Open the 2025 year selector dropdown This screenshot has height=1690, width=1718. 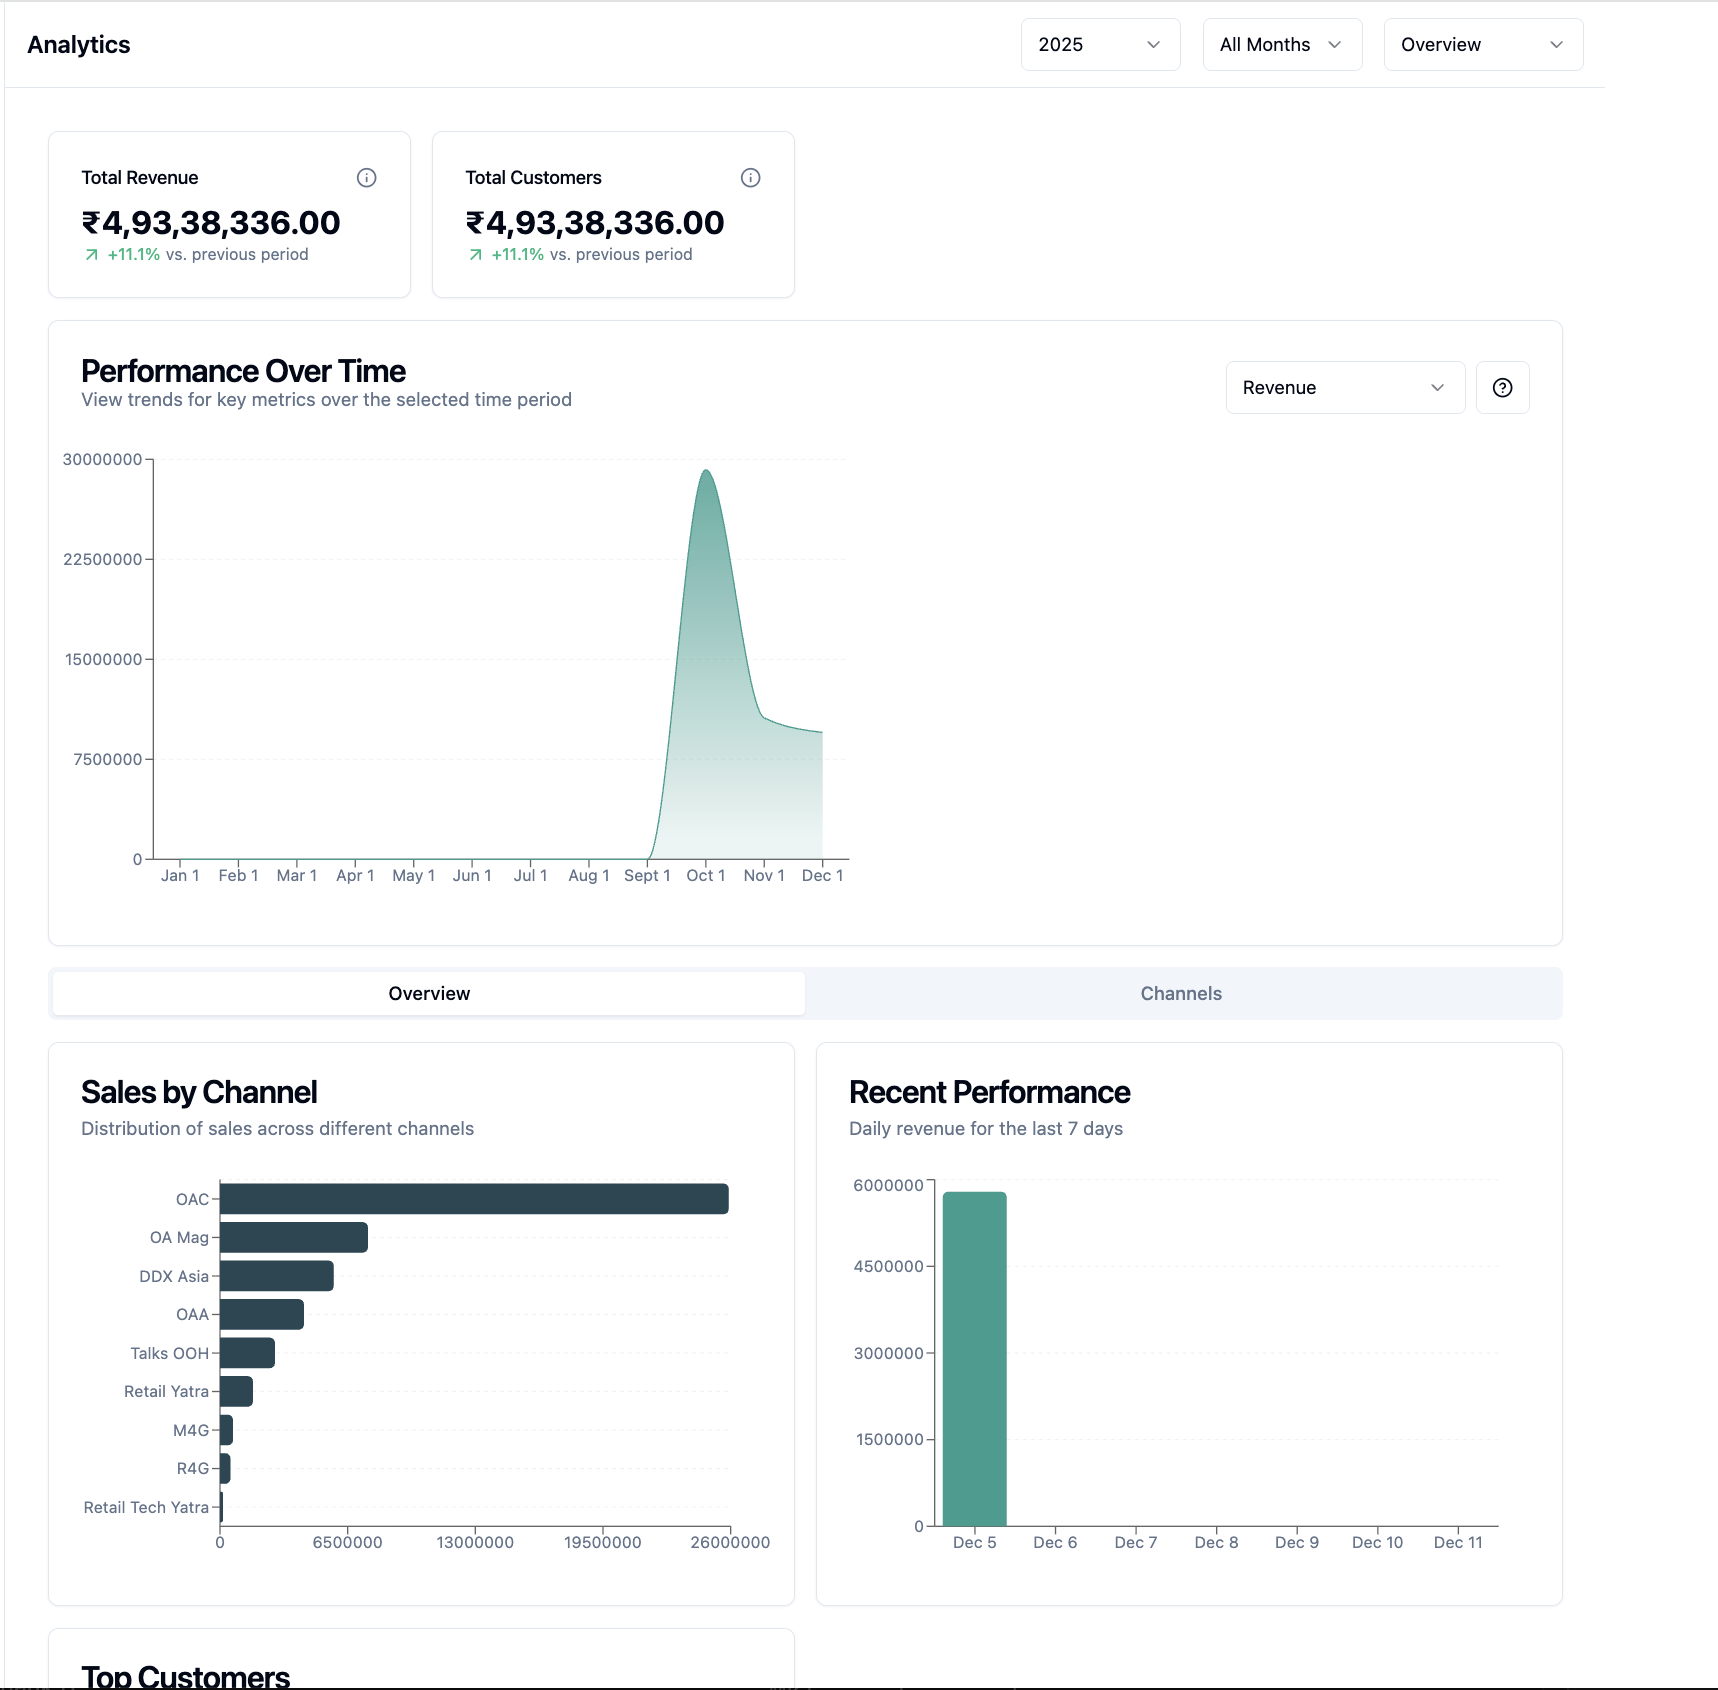coord(1100,44)
